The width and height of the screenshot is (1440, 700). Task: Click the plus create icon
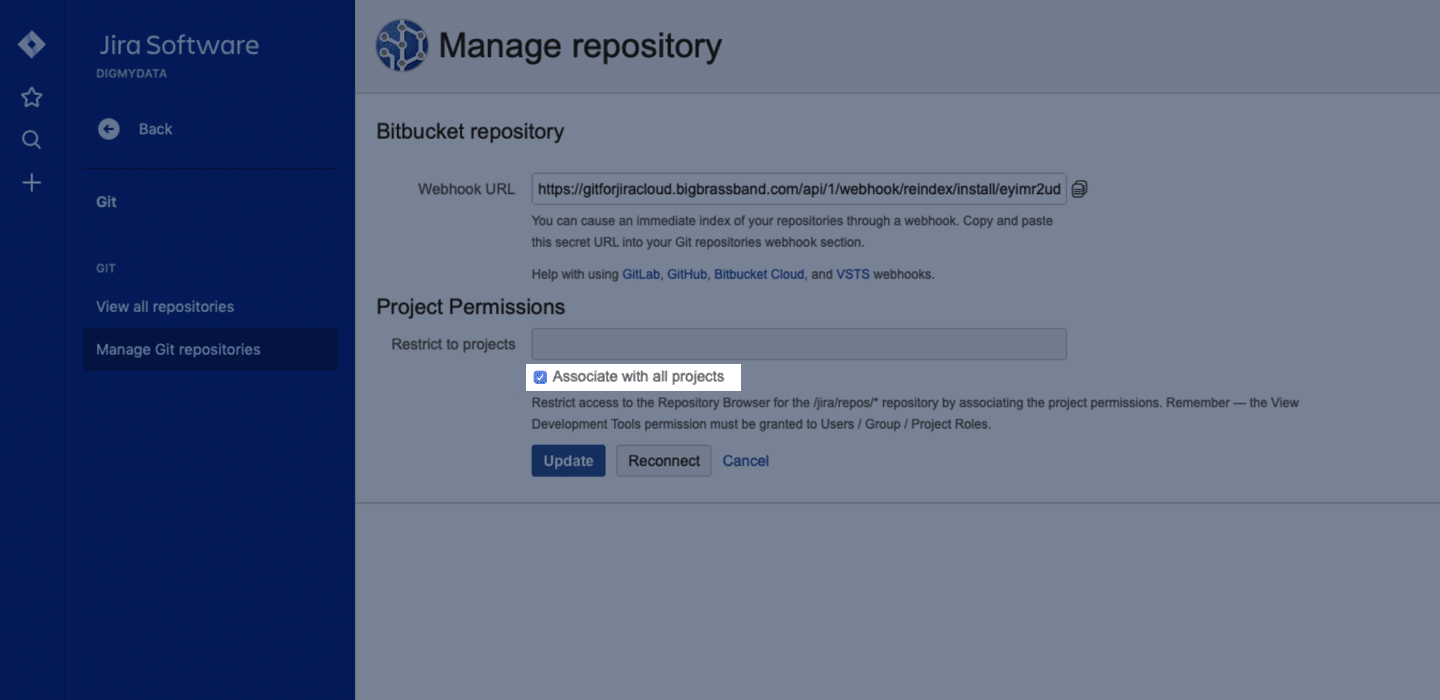[32, 183]
